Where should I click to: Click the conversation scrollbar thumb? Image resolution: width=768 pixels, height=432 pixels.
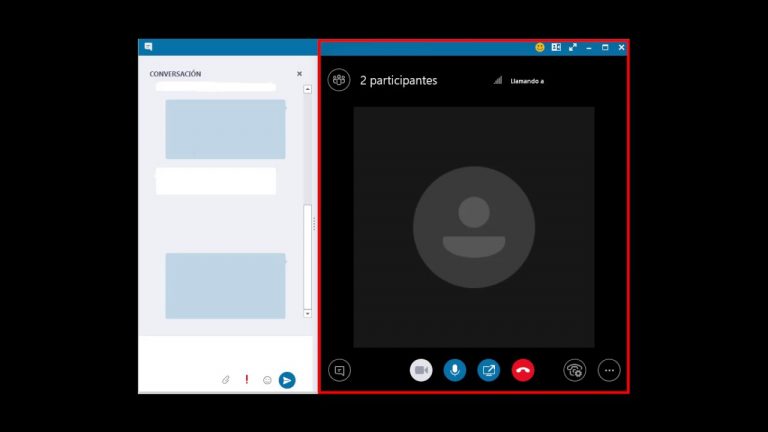pos(308,256)
